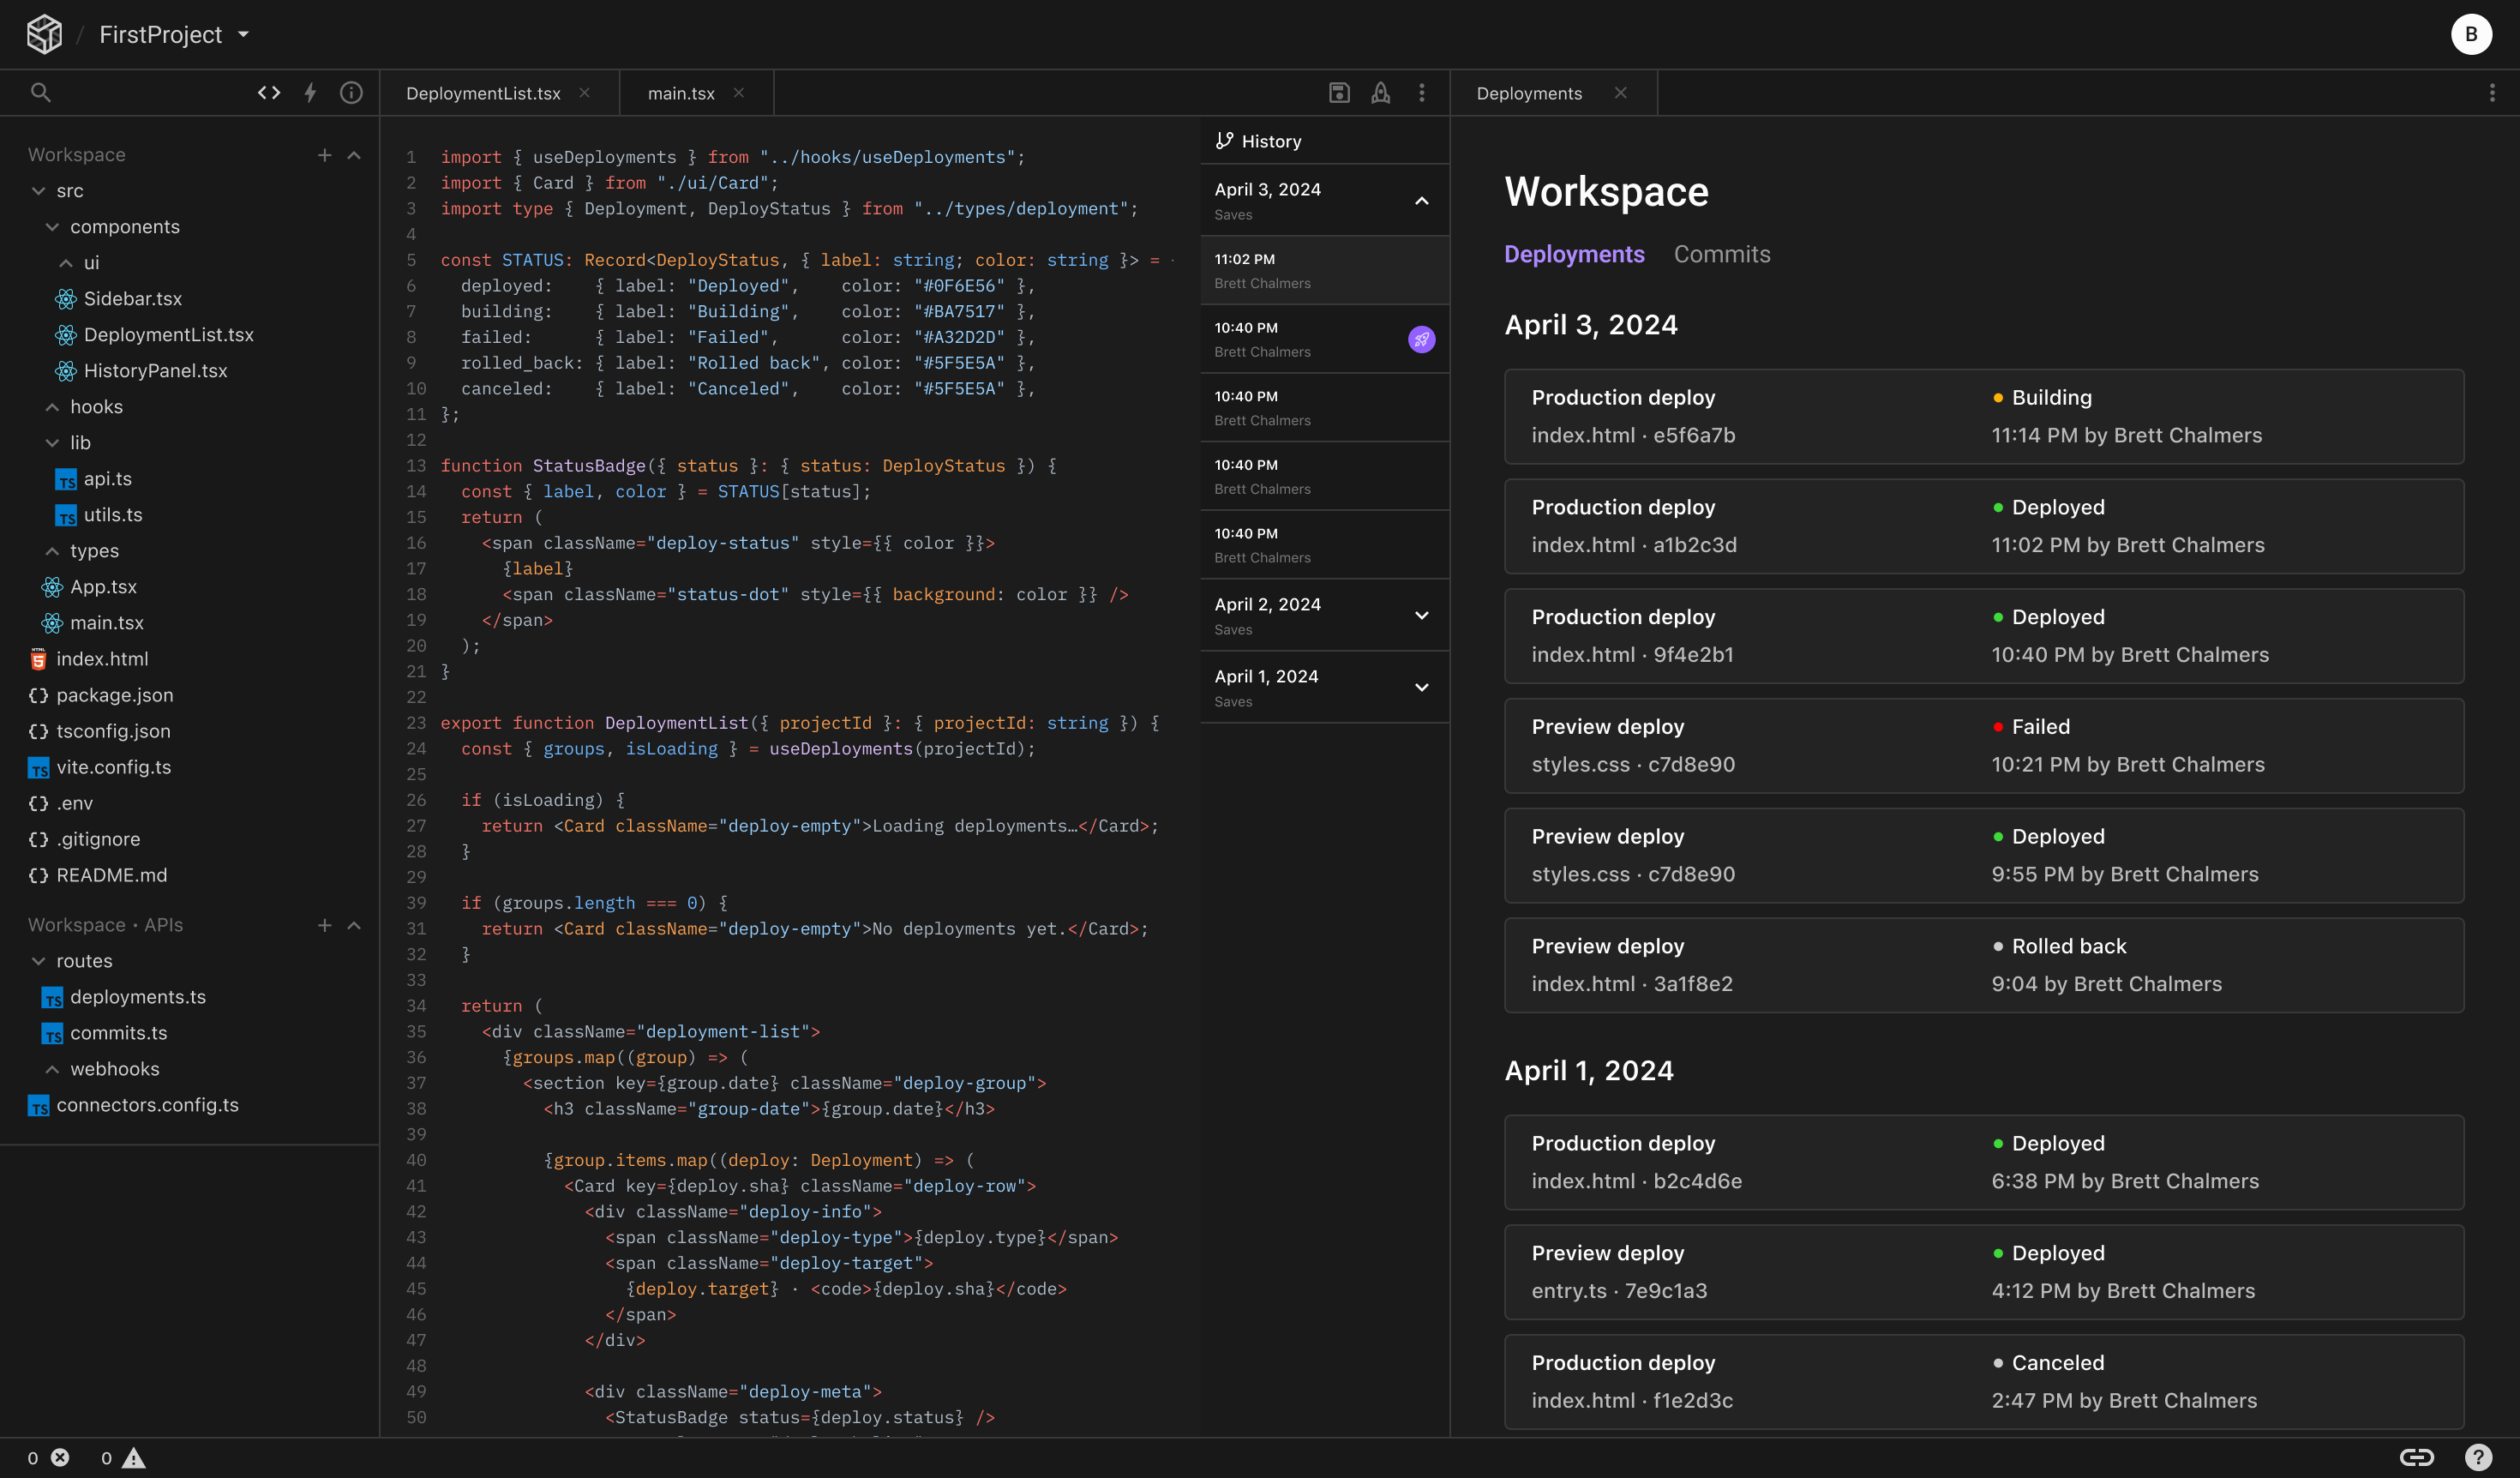
Task: Switch to the Commits tab under Workspace
Action: click(x=1721, y=254)
